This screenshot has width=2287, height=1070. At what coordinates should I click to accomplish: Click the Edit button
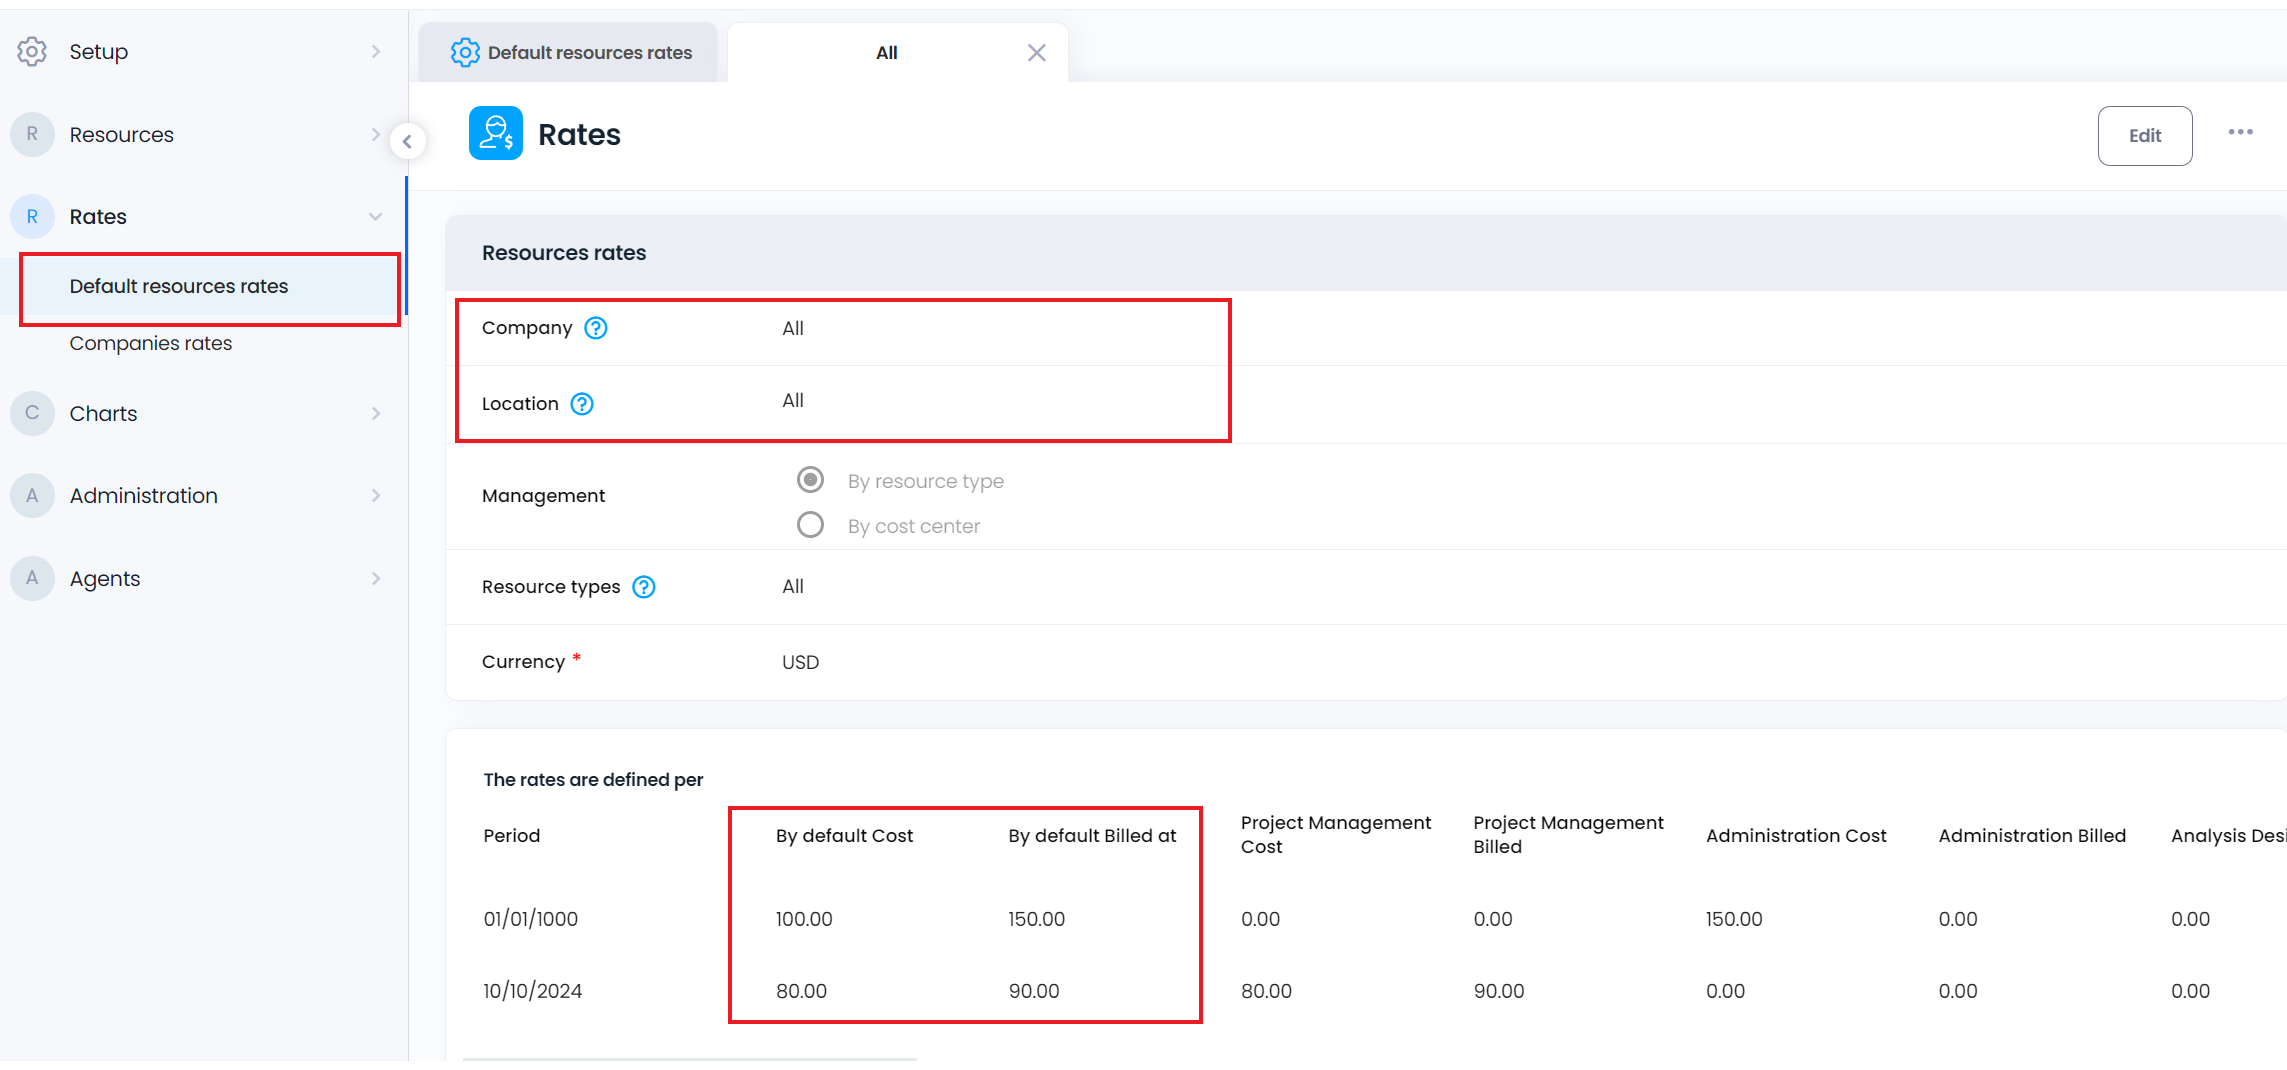pyautogui.click(x=2145, y=136)
